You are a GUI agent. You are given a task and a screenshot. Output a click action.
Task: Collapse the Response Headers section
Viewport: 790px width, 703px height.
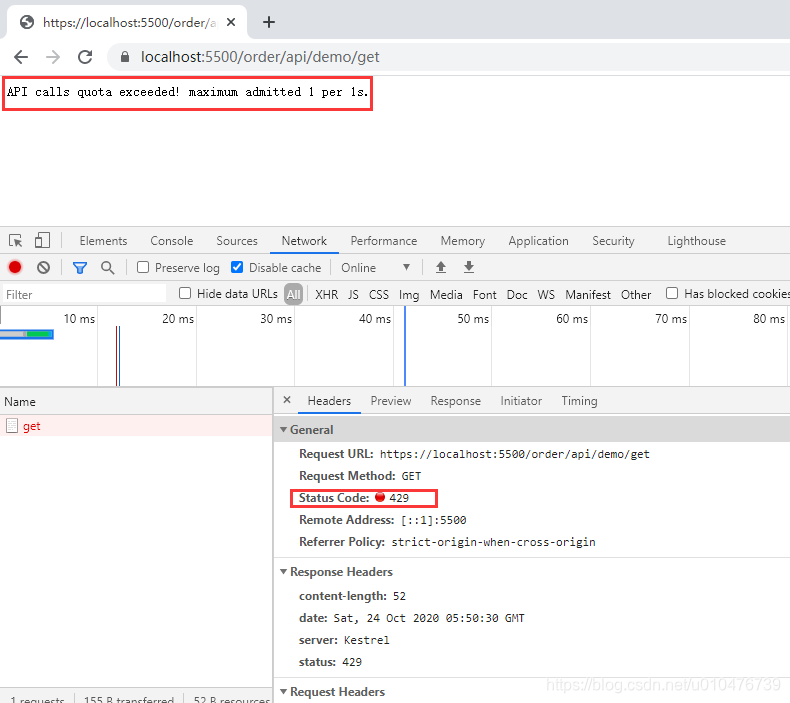tap(284, 572)
